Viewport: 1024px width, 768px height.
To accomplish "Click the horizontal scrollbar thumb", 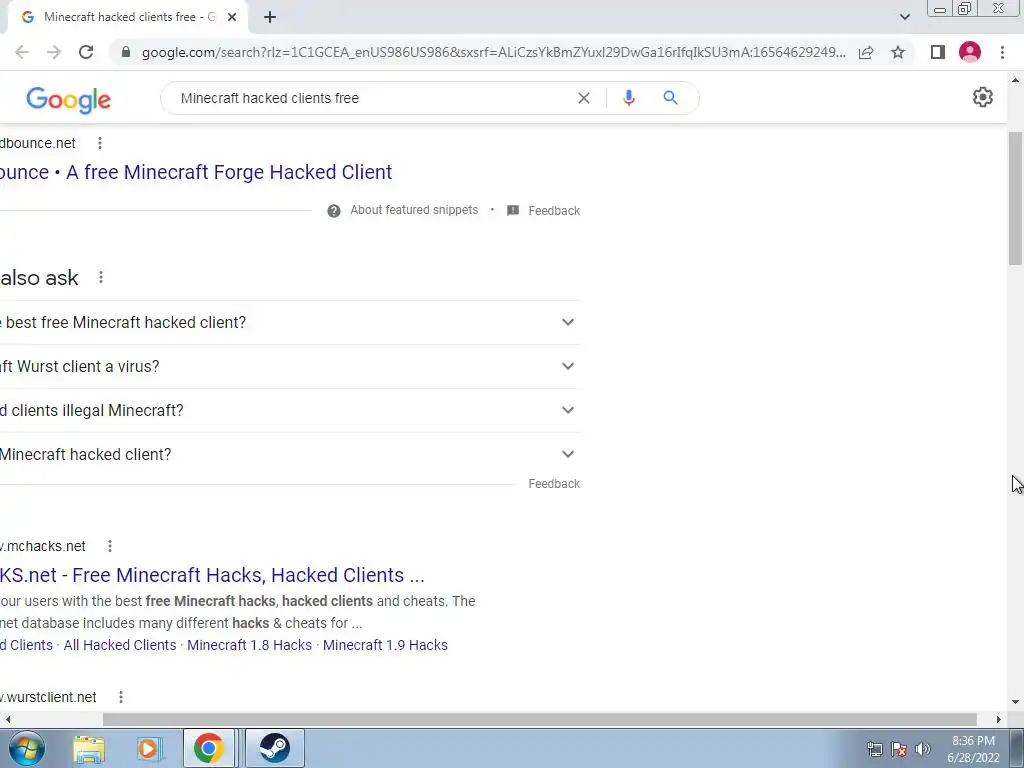I will tap(539, 720).
